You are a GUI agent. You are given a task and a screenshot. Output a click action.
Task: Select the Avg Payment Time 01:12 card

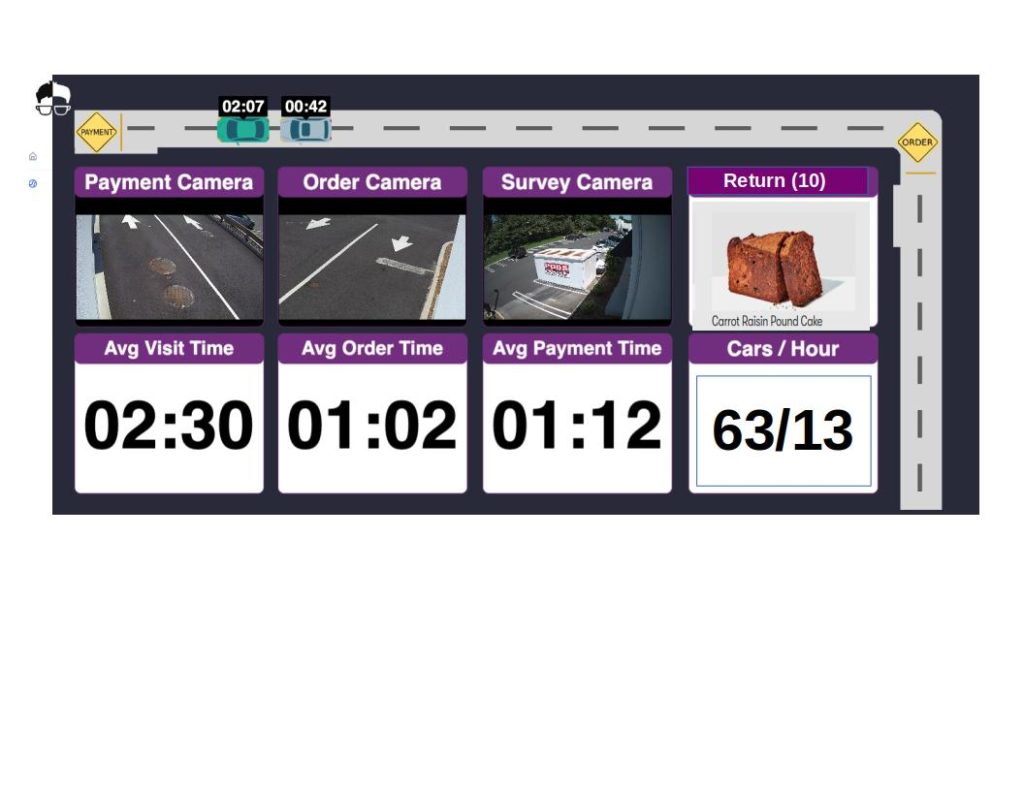[x=577, y=413]
